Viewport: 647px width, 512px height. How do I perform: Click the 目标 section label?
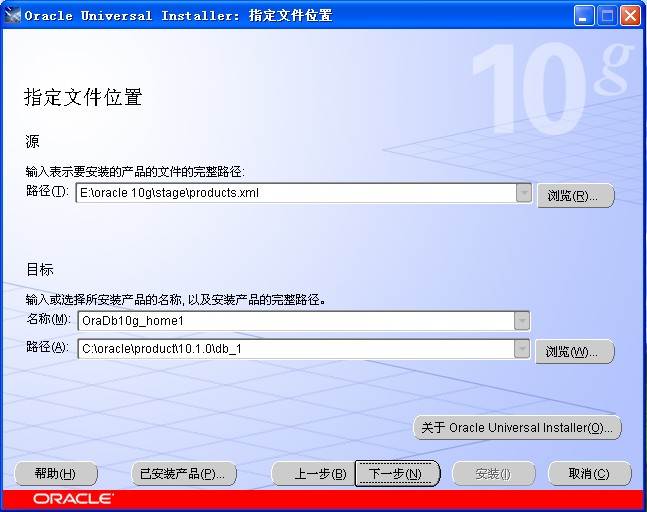[40, 269]
